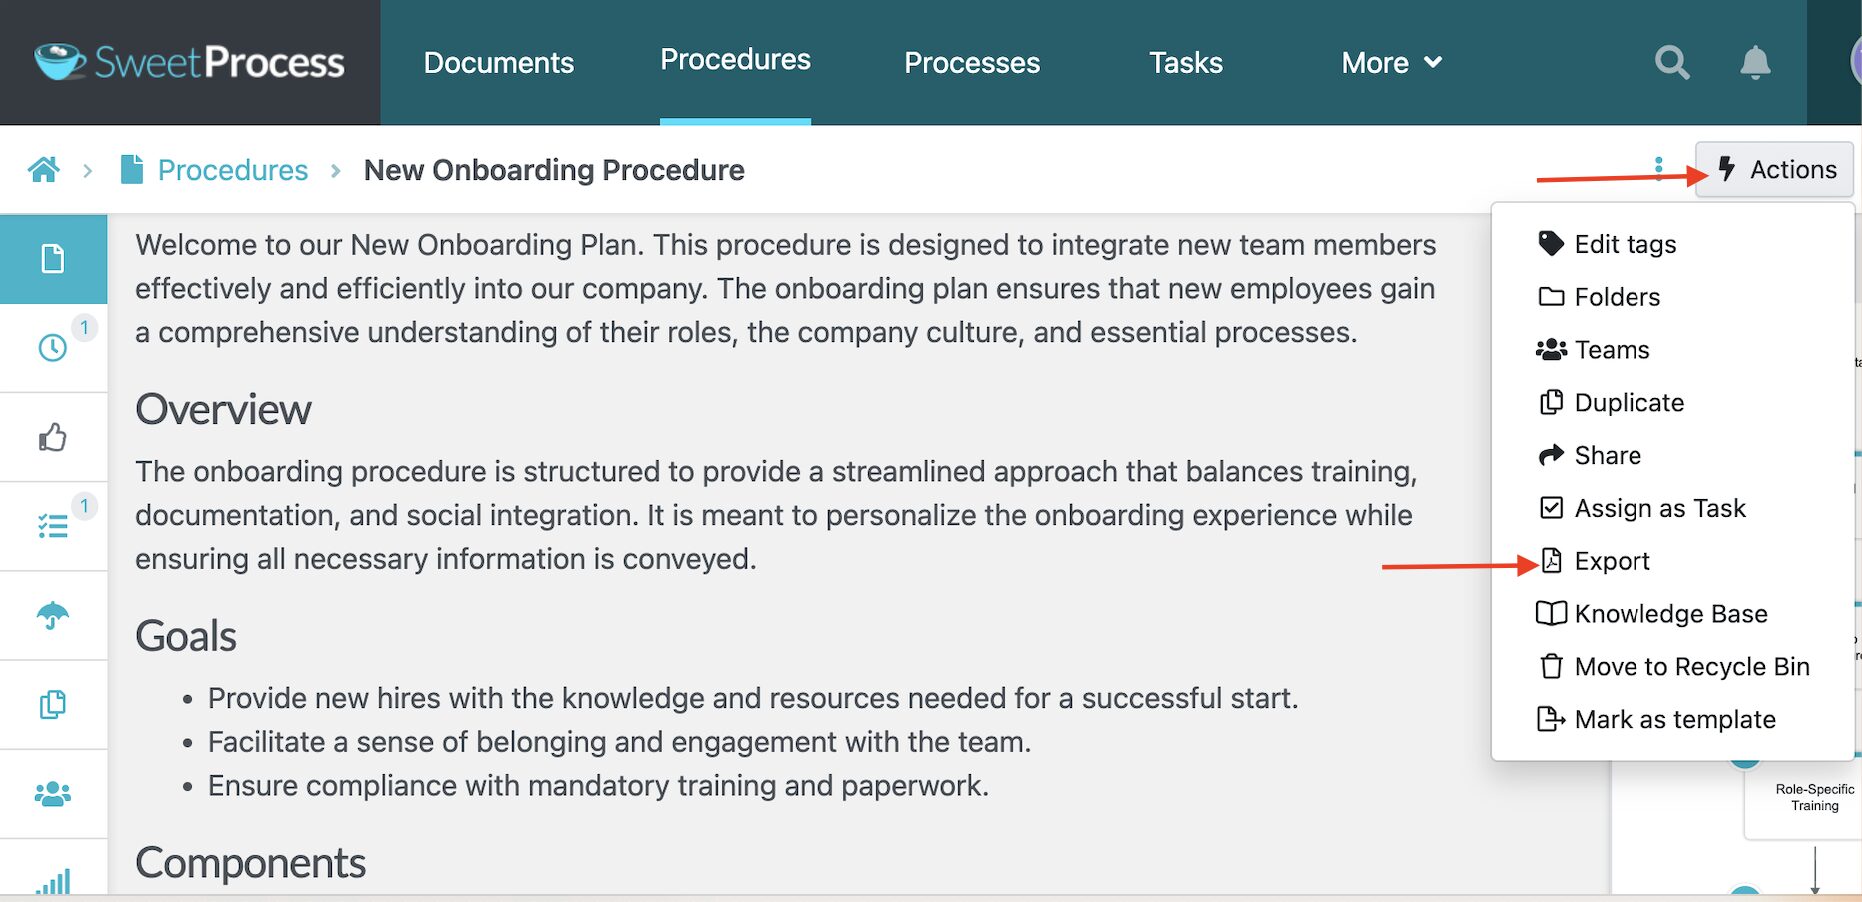The image size is (1862, 902).
Task: Click the umbrella sidebar icon
Action: [53, 615]
